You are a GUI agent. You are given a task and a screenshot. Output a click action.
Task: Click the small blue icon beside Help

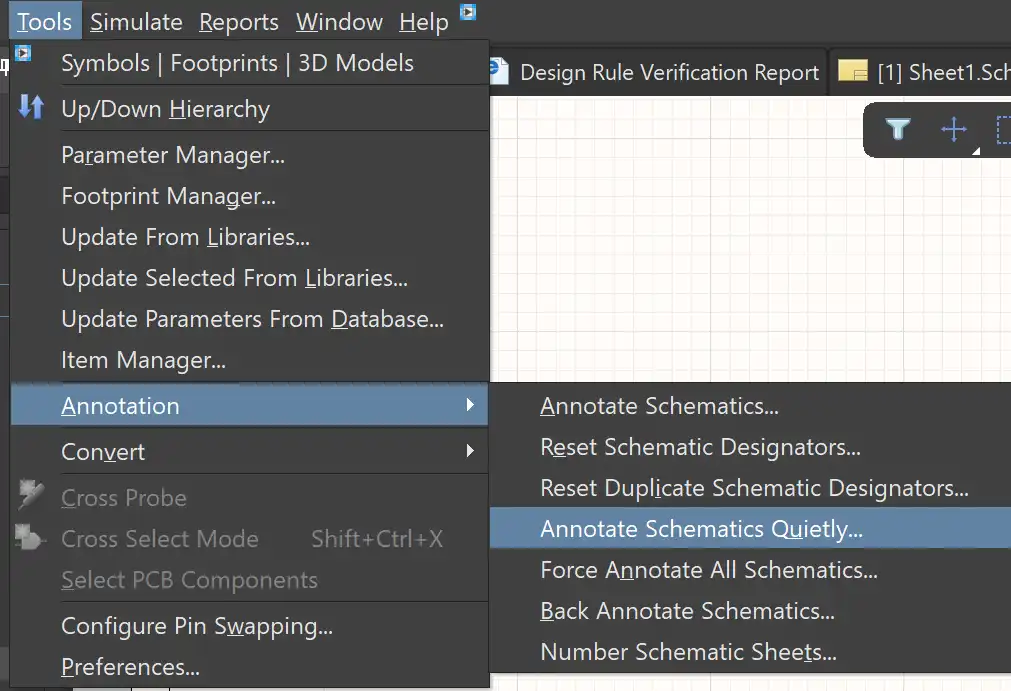pos(468,13)
